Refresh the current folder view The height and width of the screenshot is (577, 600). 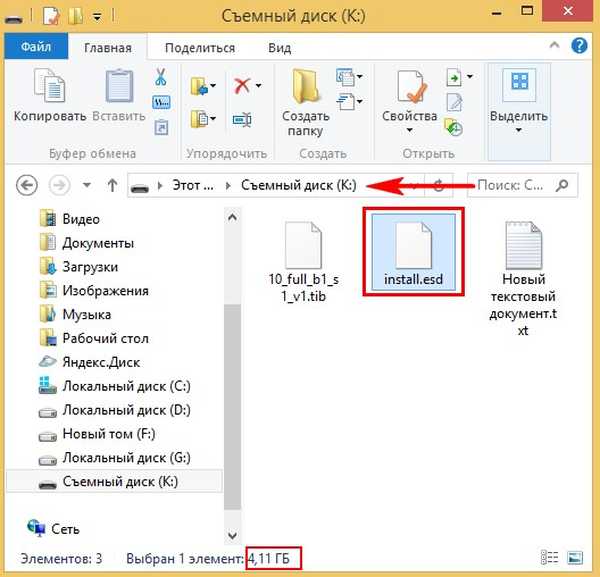(x=437, y=185)
